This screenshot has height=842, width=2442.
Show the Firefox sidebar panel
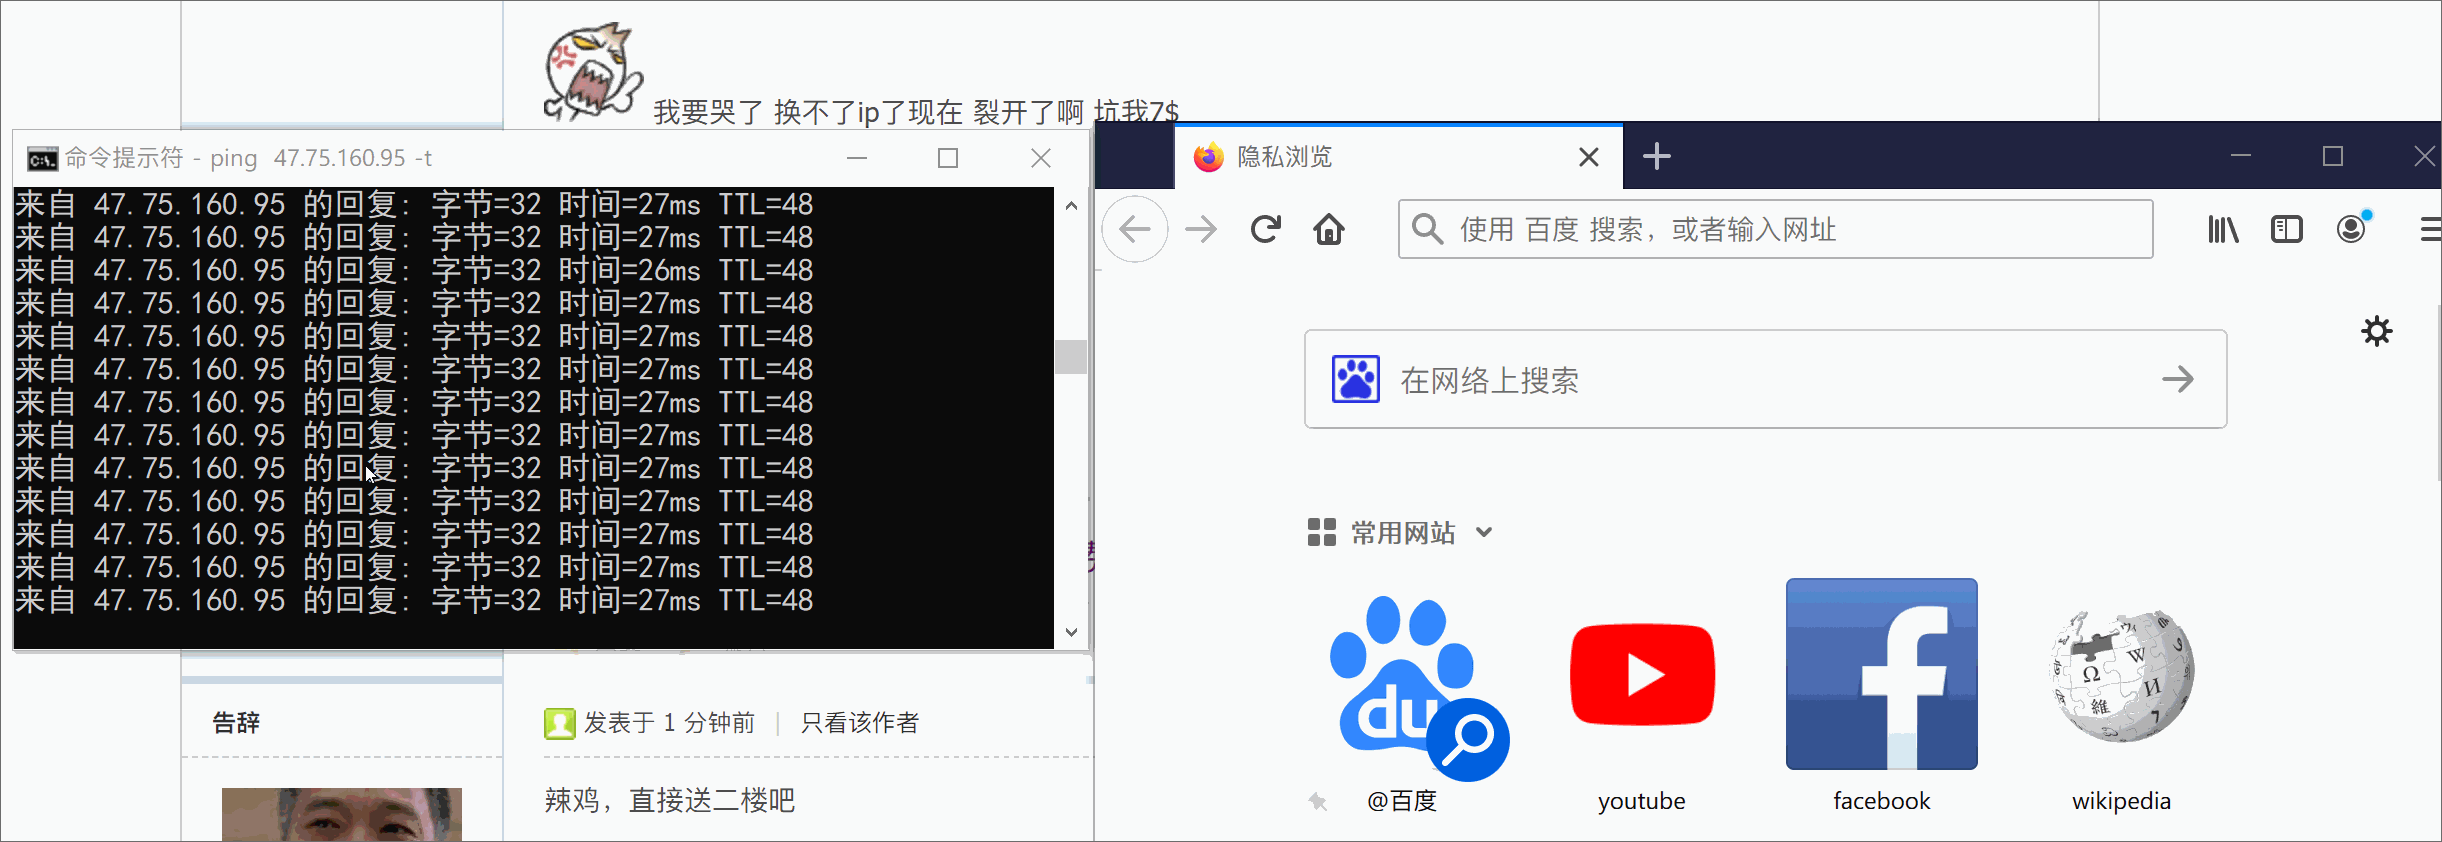(x=2287, y=230)
